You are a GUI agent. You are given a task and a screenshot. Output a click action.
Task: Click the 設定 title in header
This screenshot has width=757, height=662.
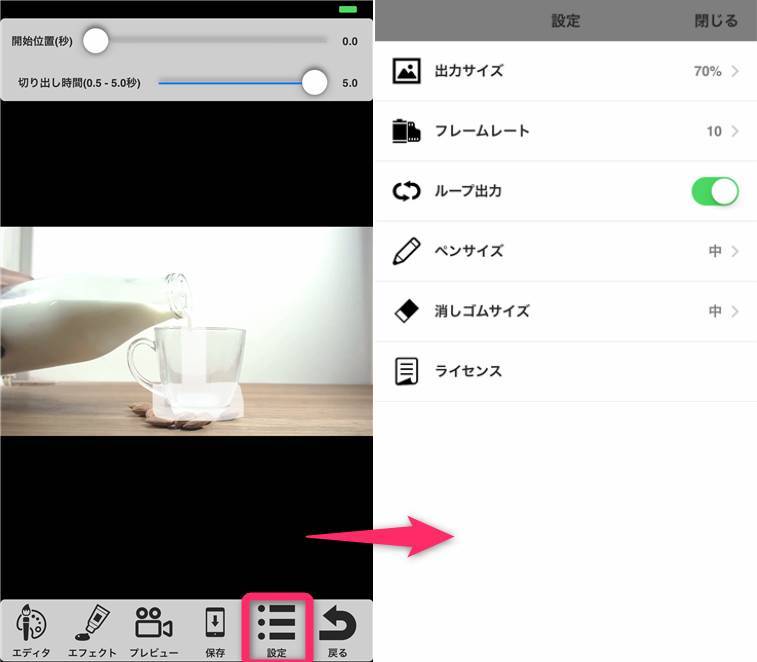click(566, 21)
